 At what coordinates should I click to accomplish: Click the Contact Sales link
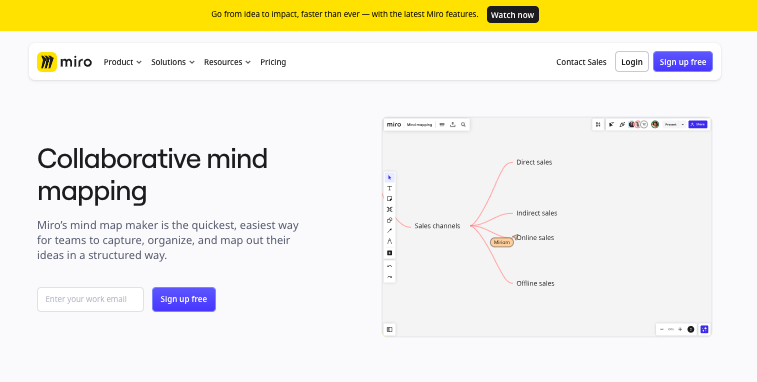click(x=581, y=62)
